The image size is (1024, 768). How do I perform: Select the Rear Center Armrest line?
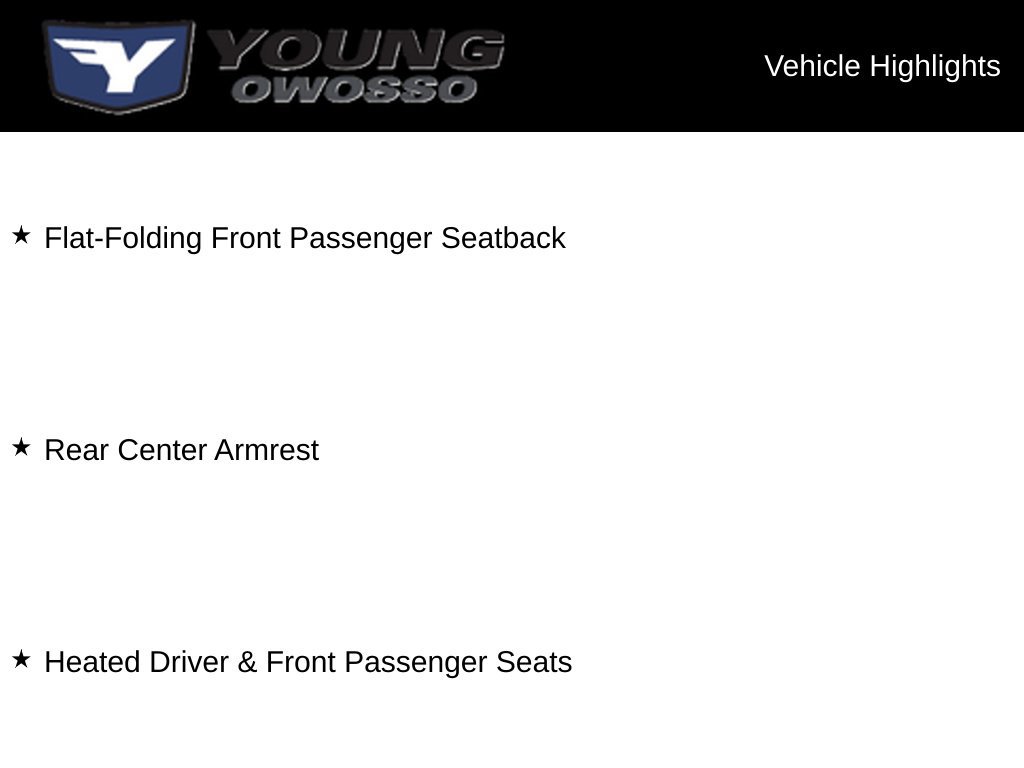182,450
